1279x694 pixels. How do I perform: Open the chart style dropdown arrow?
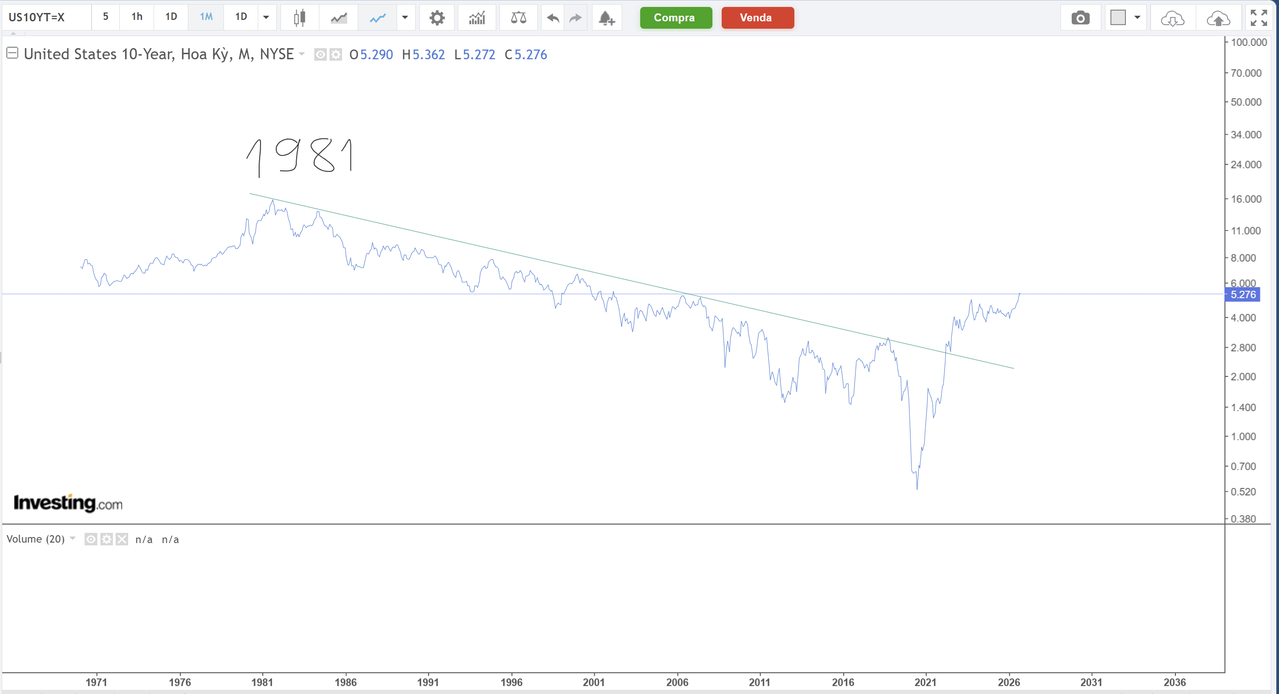point(404,18)
